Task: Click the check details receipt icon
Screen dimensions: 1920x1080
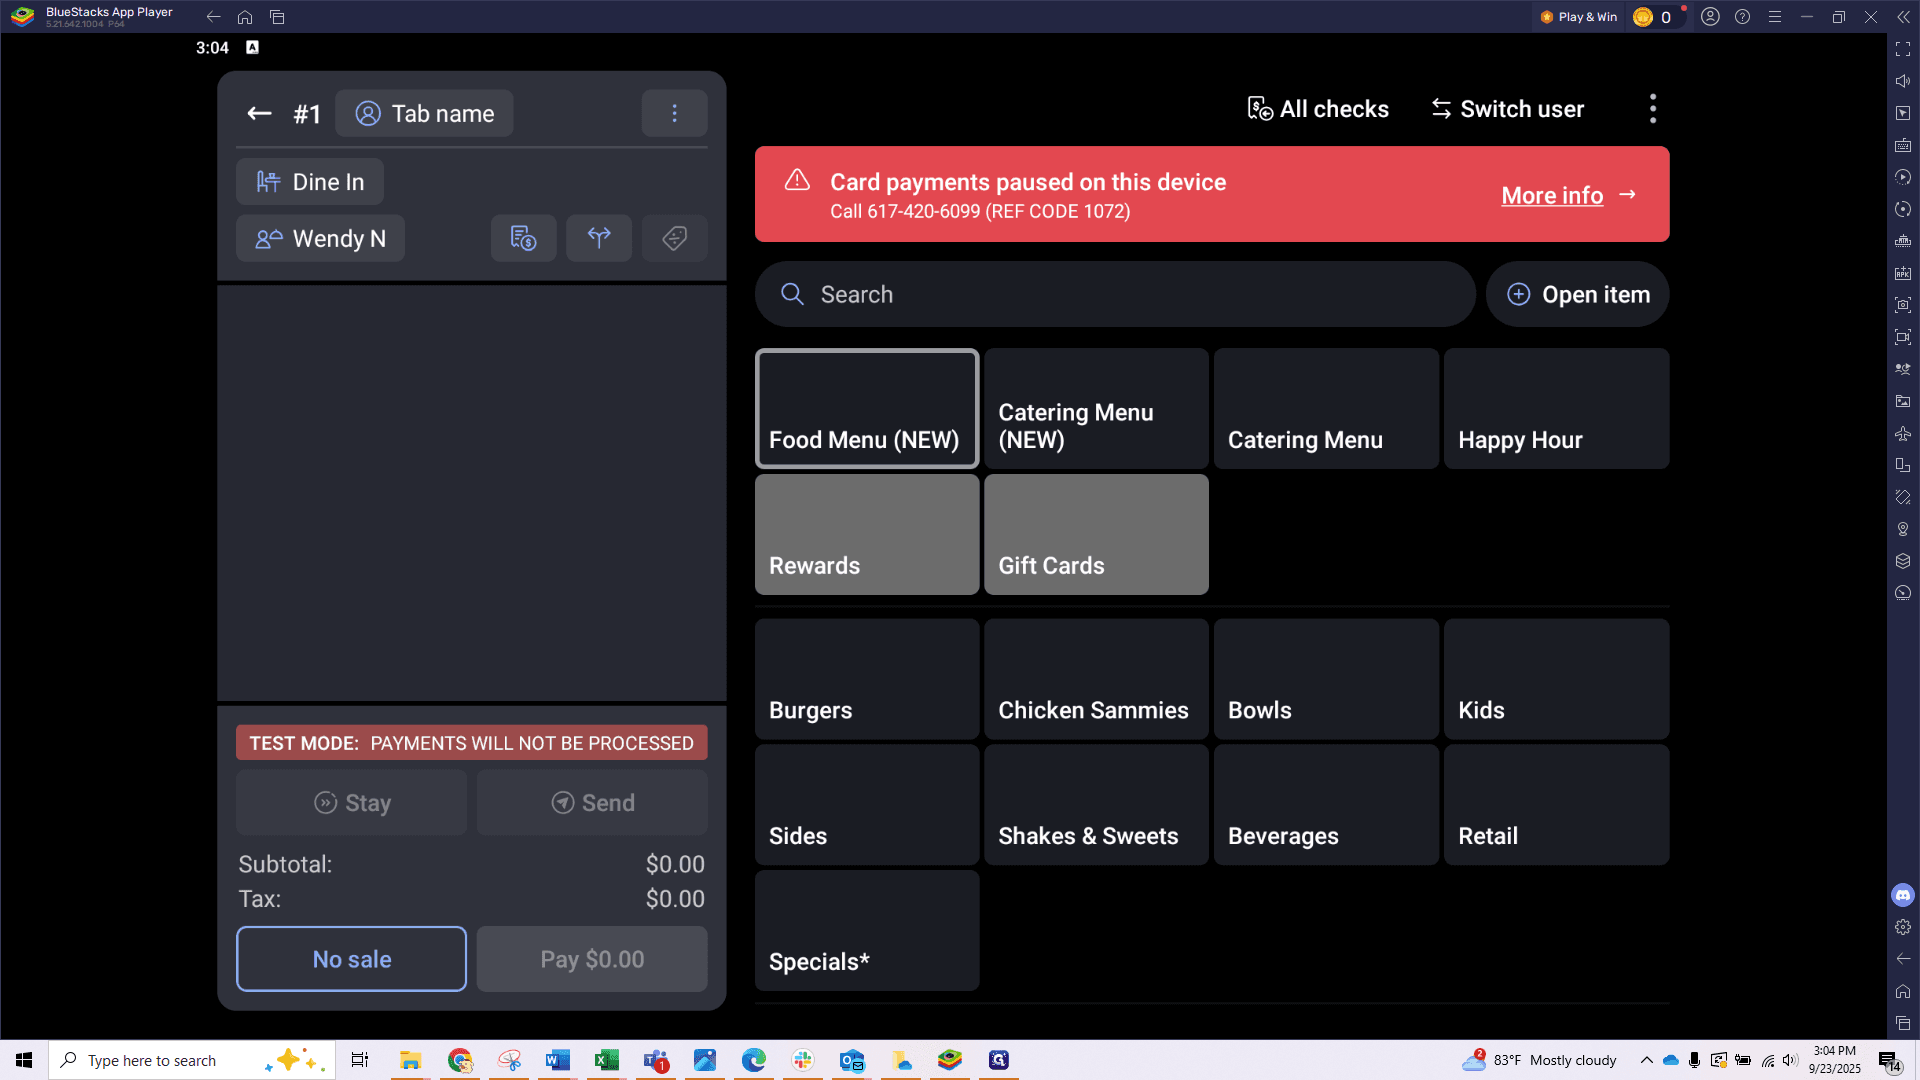Action: pyautogui.click(x=523, y=238)
